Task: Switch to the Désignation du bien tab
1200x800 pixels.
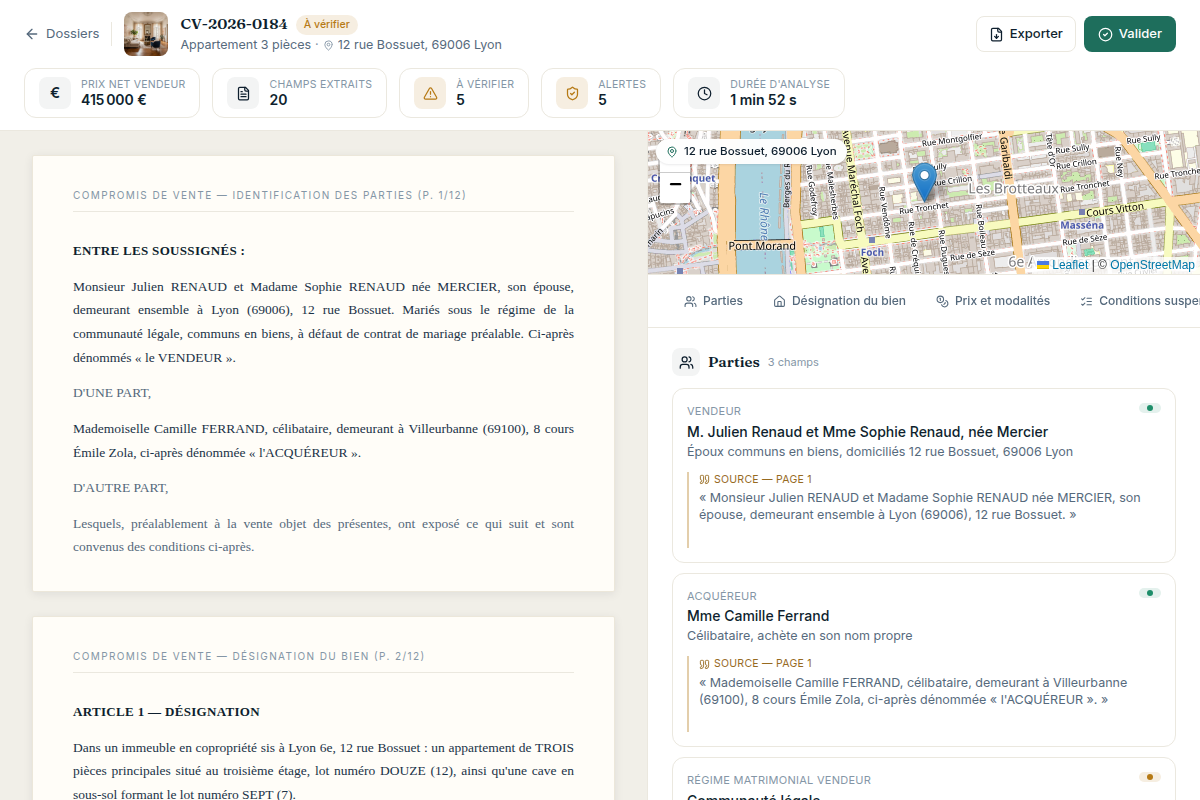Action: [839, 301]
